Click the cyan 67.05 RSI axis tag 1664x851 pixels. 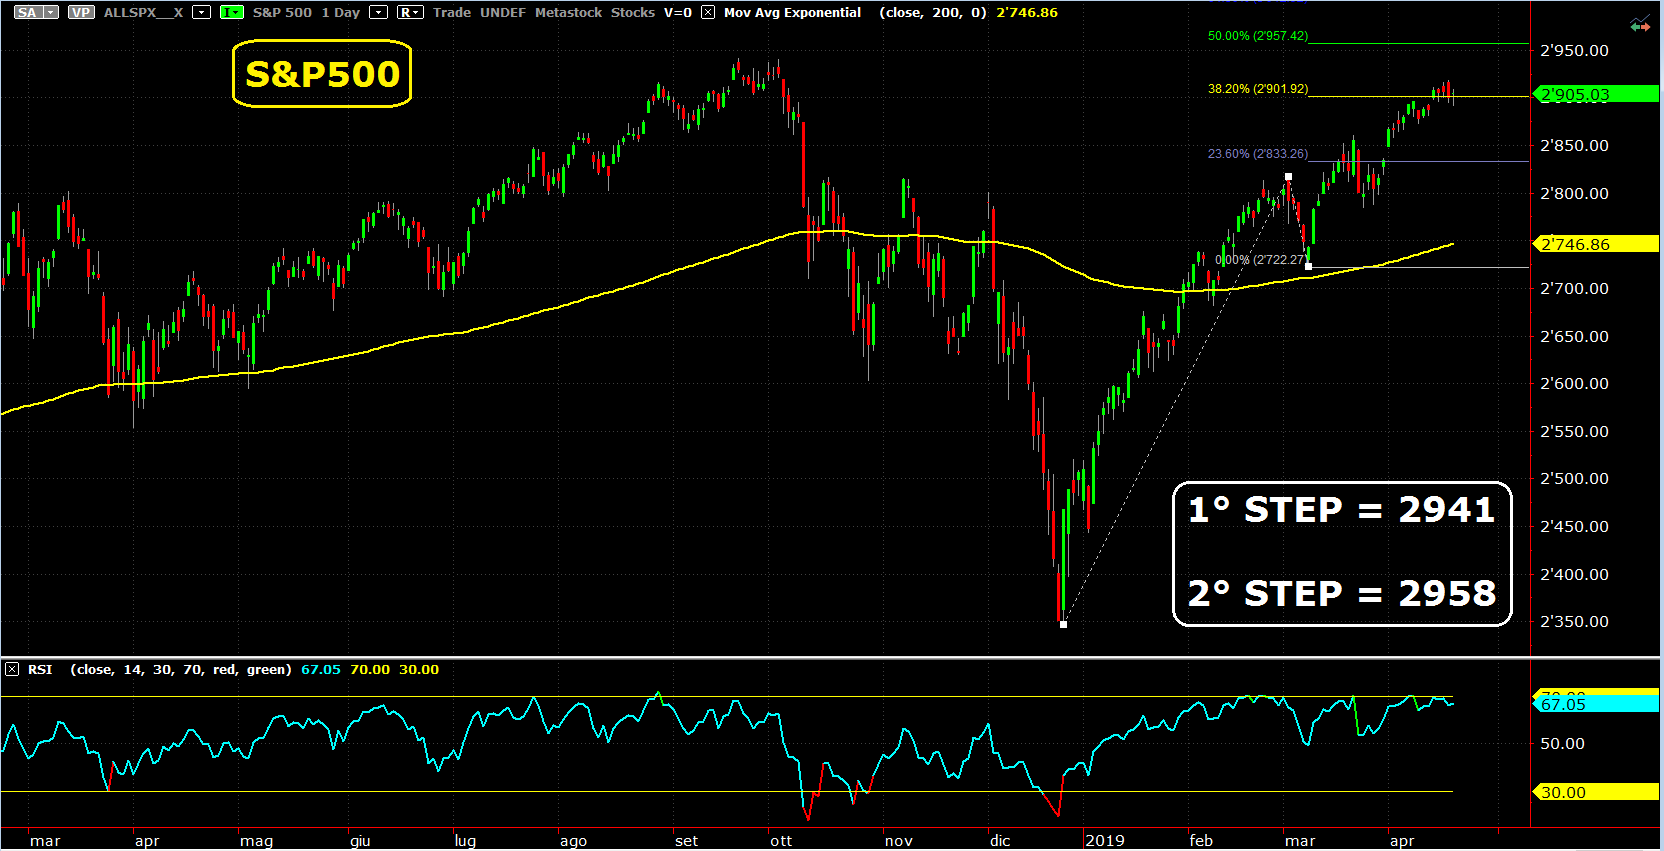pyautogui.click(x=1596, y=705)
